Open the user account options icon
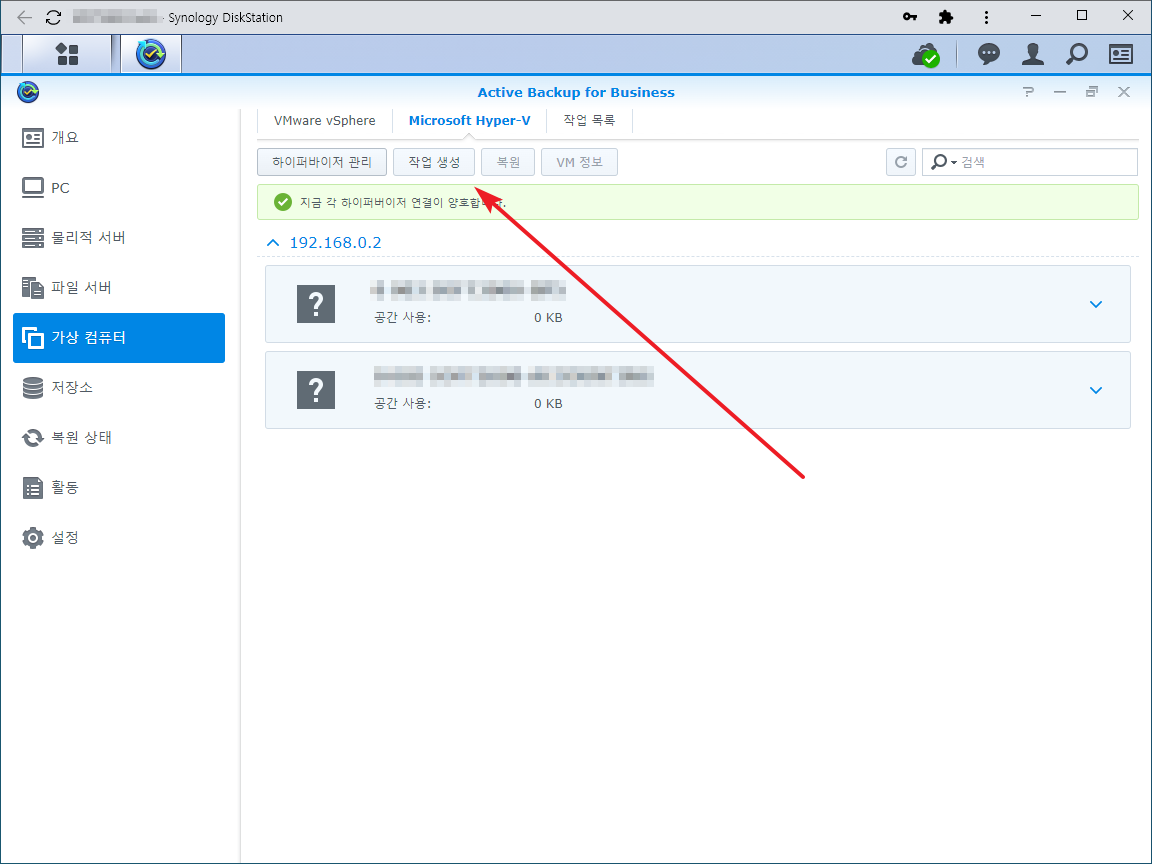The width and height of the screenshot is (1152, 864). click(x=1033, y=54)
